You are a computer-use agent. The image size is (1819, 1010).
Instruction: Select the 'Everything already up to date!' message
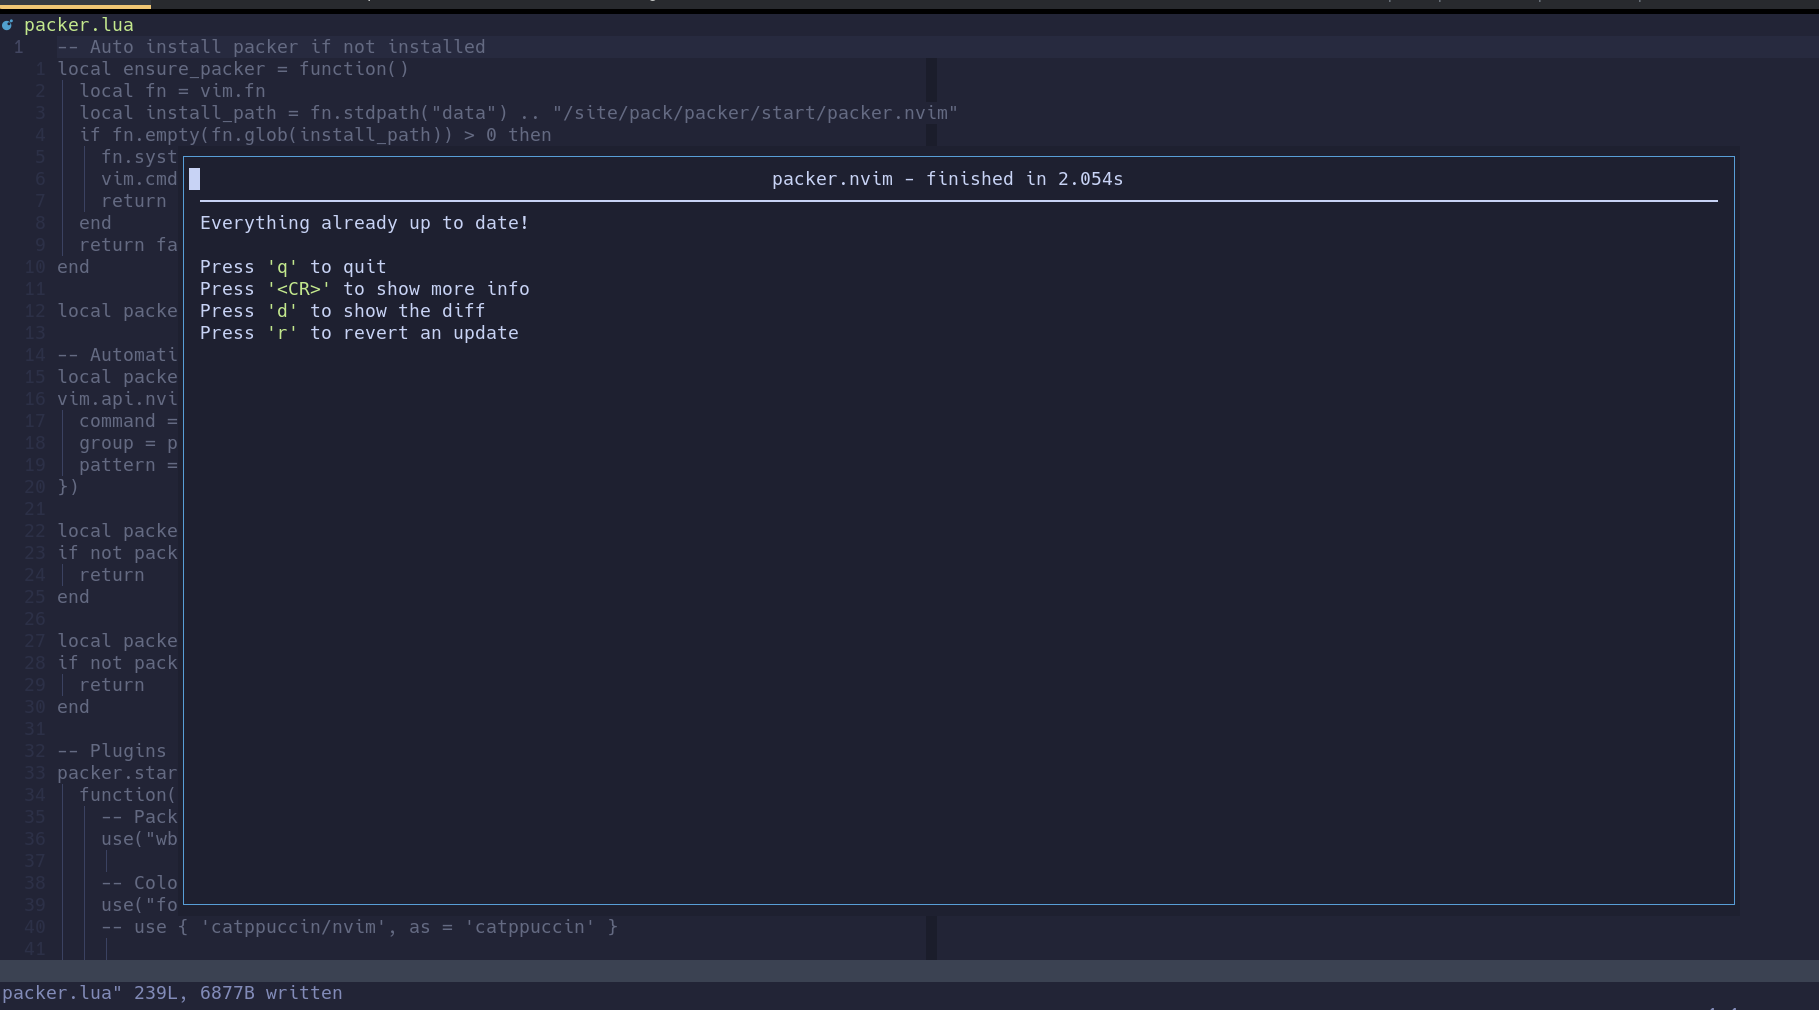pyautogui.click(x=364, y=222)
